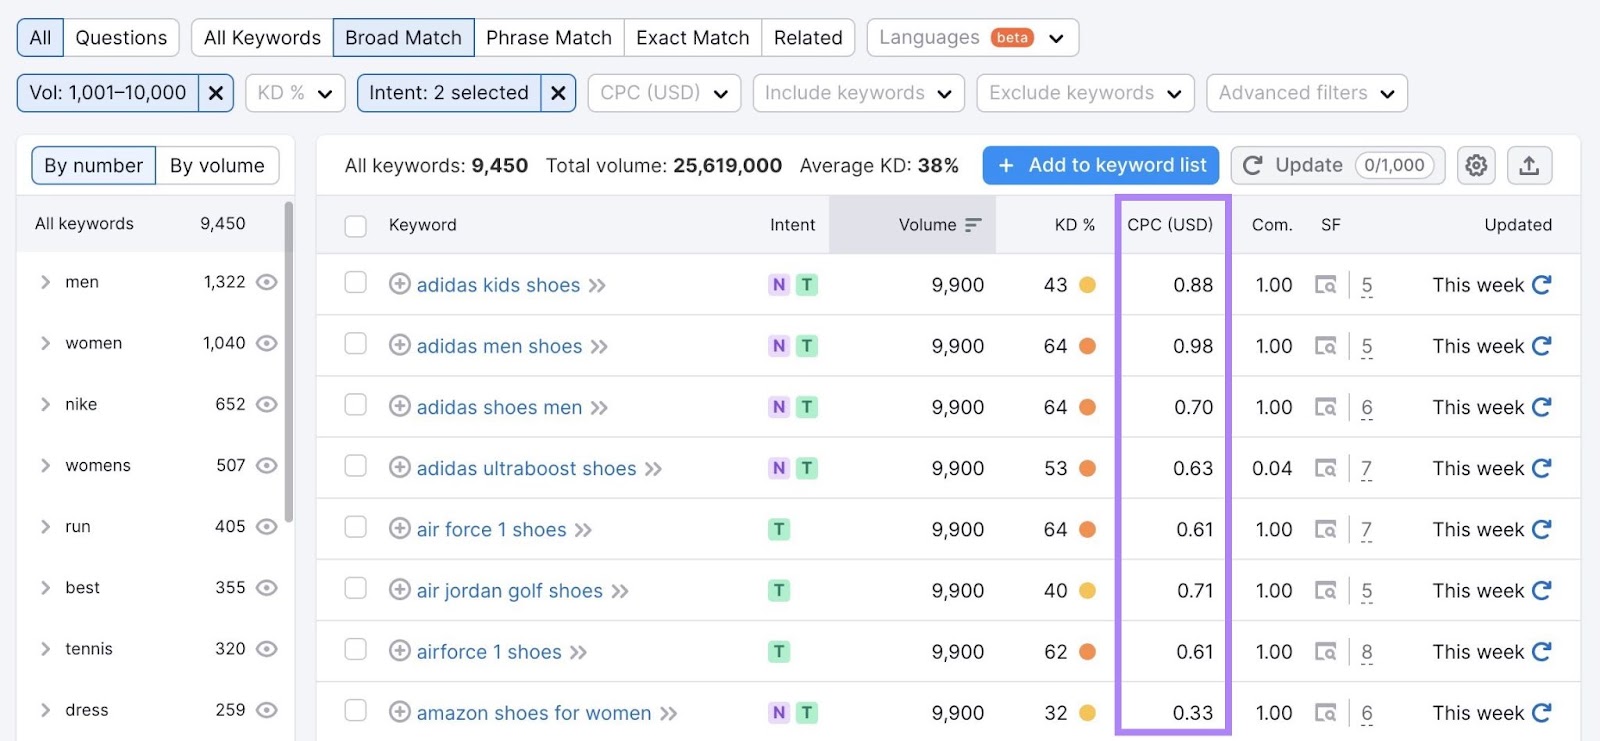1600x741 pixels.
Task: Select the All Keywords match tab
Action: [262, 38]
